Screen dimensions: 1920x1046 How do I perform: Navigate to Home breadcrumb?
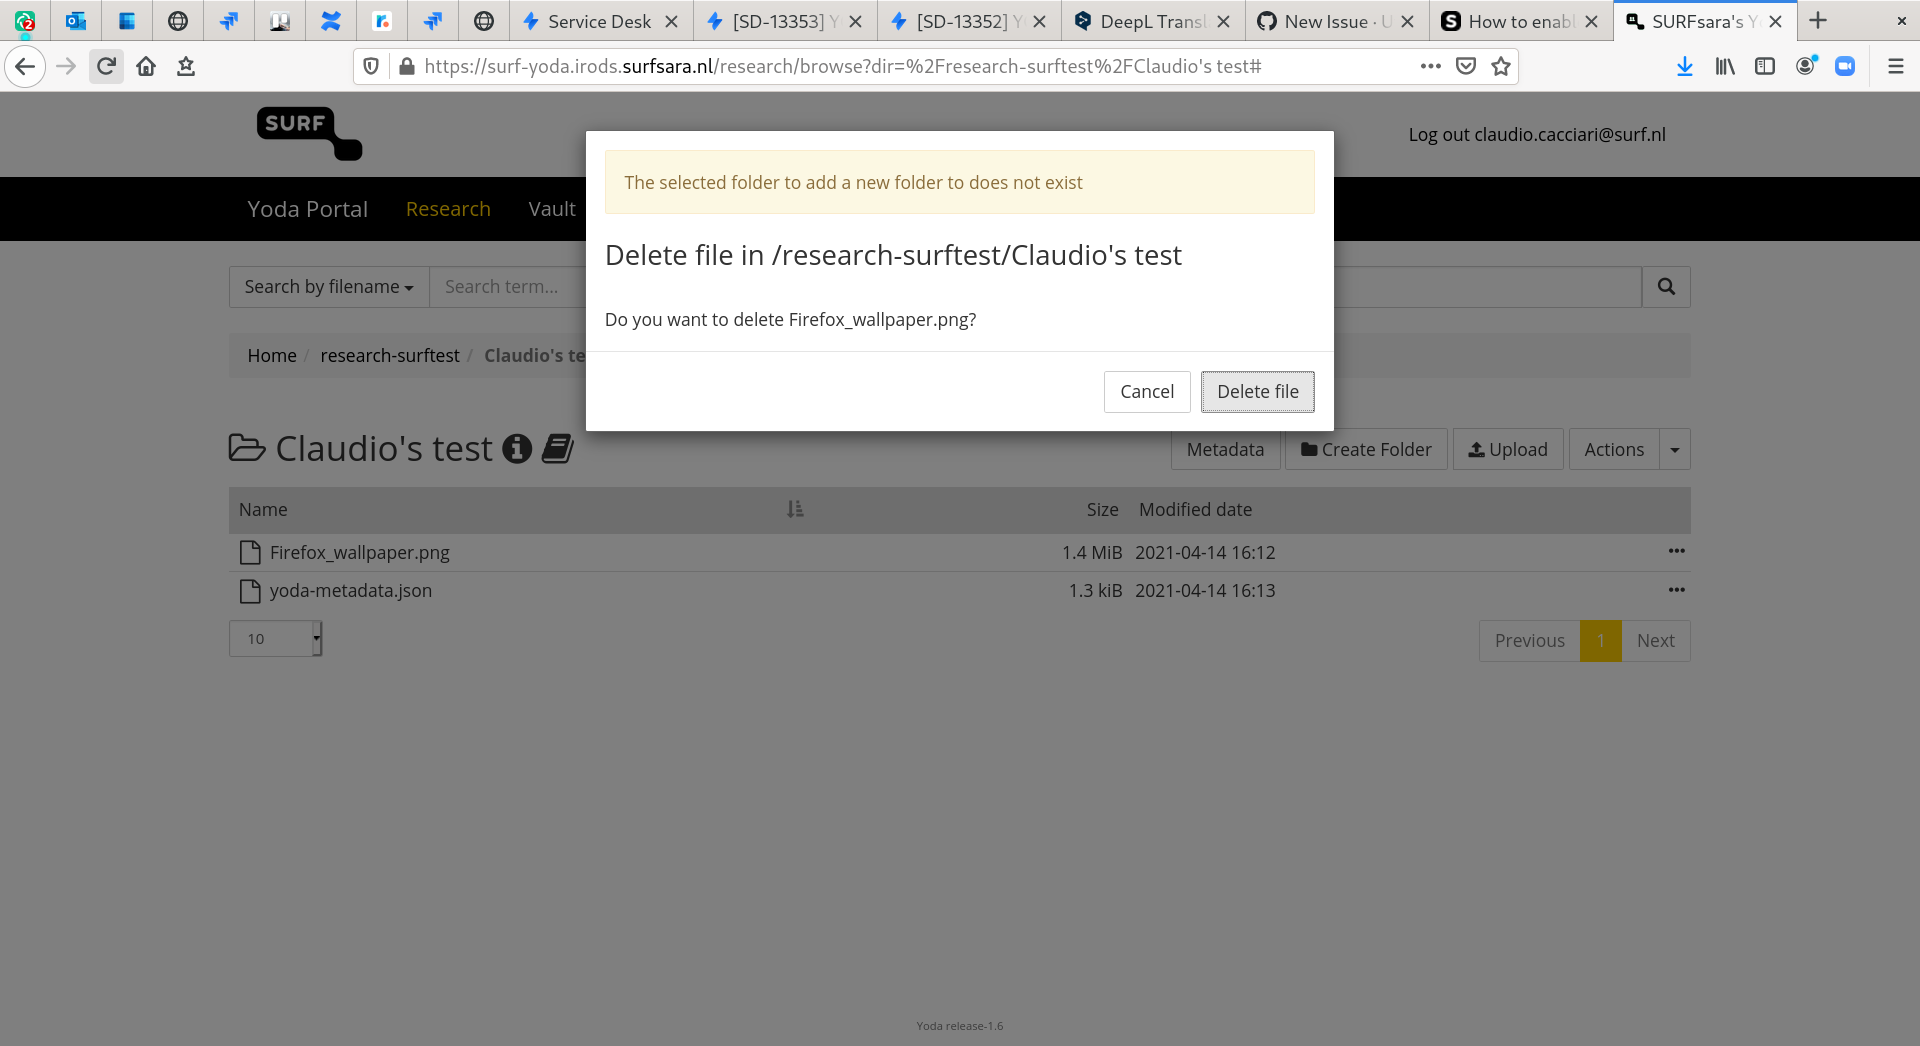click(272, 356)
